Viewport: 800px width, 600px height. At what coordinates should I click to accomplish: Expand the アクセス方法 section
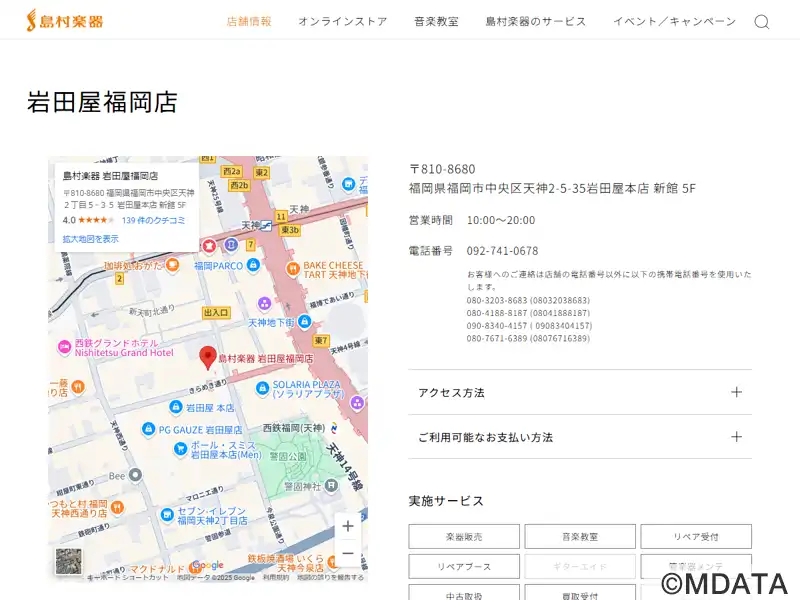point(580,392)
